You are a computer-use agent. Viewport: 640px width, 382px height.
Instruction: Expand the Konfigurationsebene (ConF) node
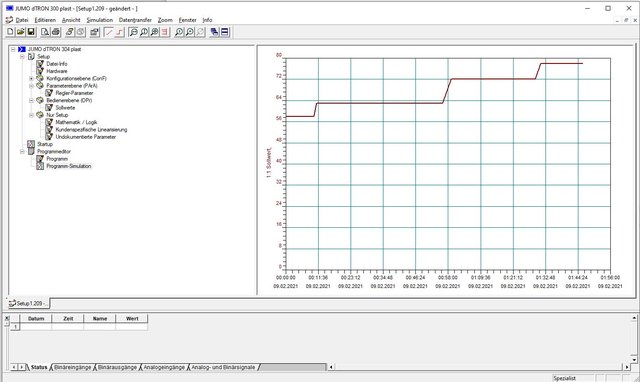31,78
